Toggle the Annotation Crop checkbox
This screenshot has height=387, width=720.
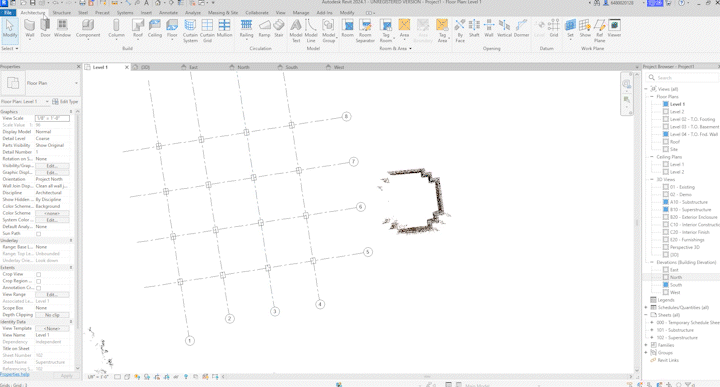(x=39, y=288)
